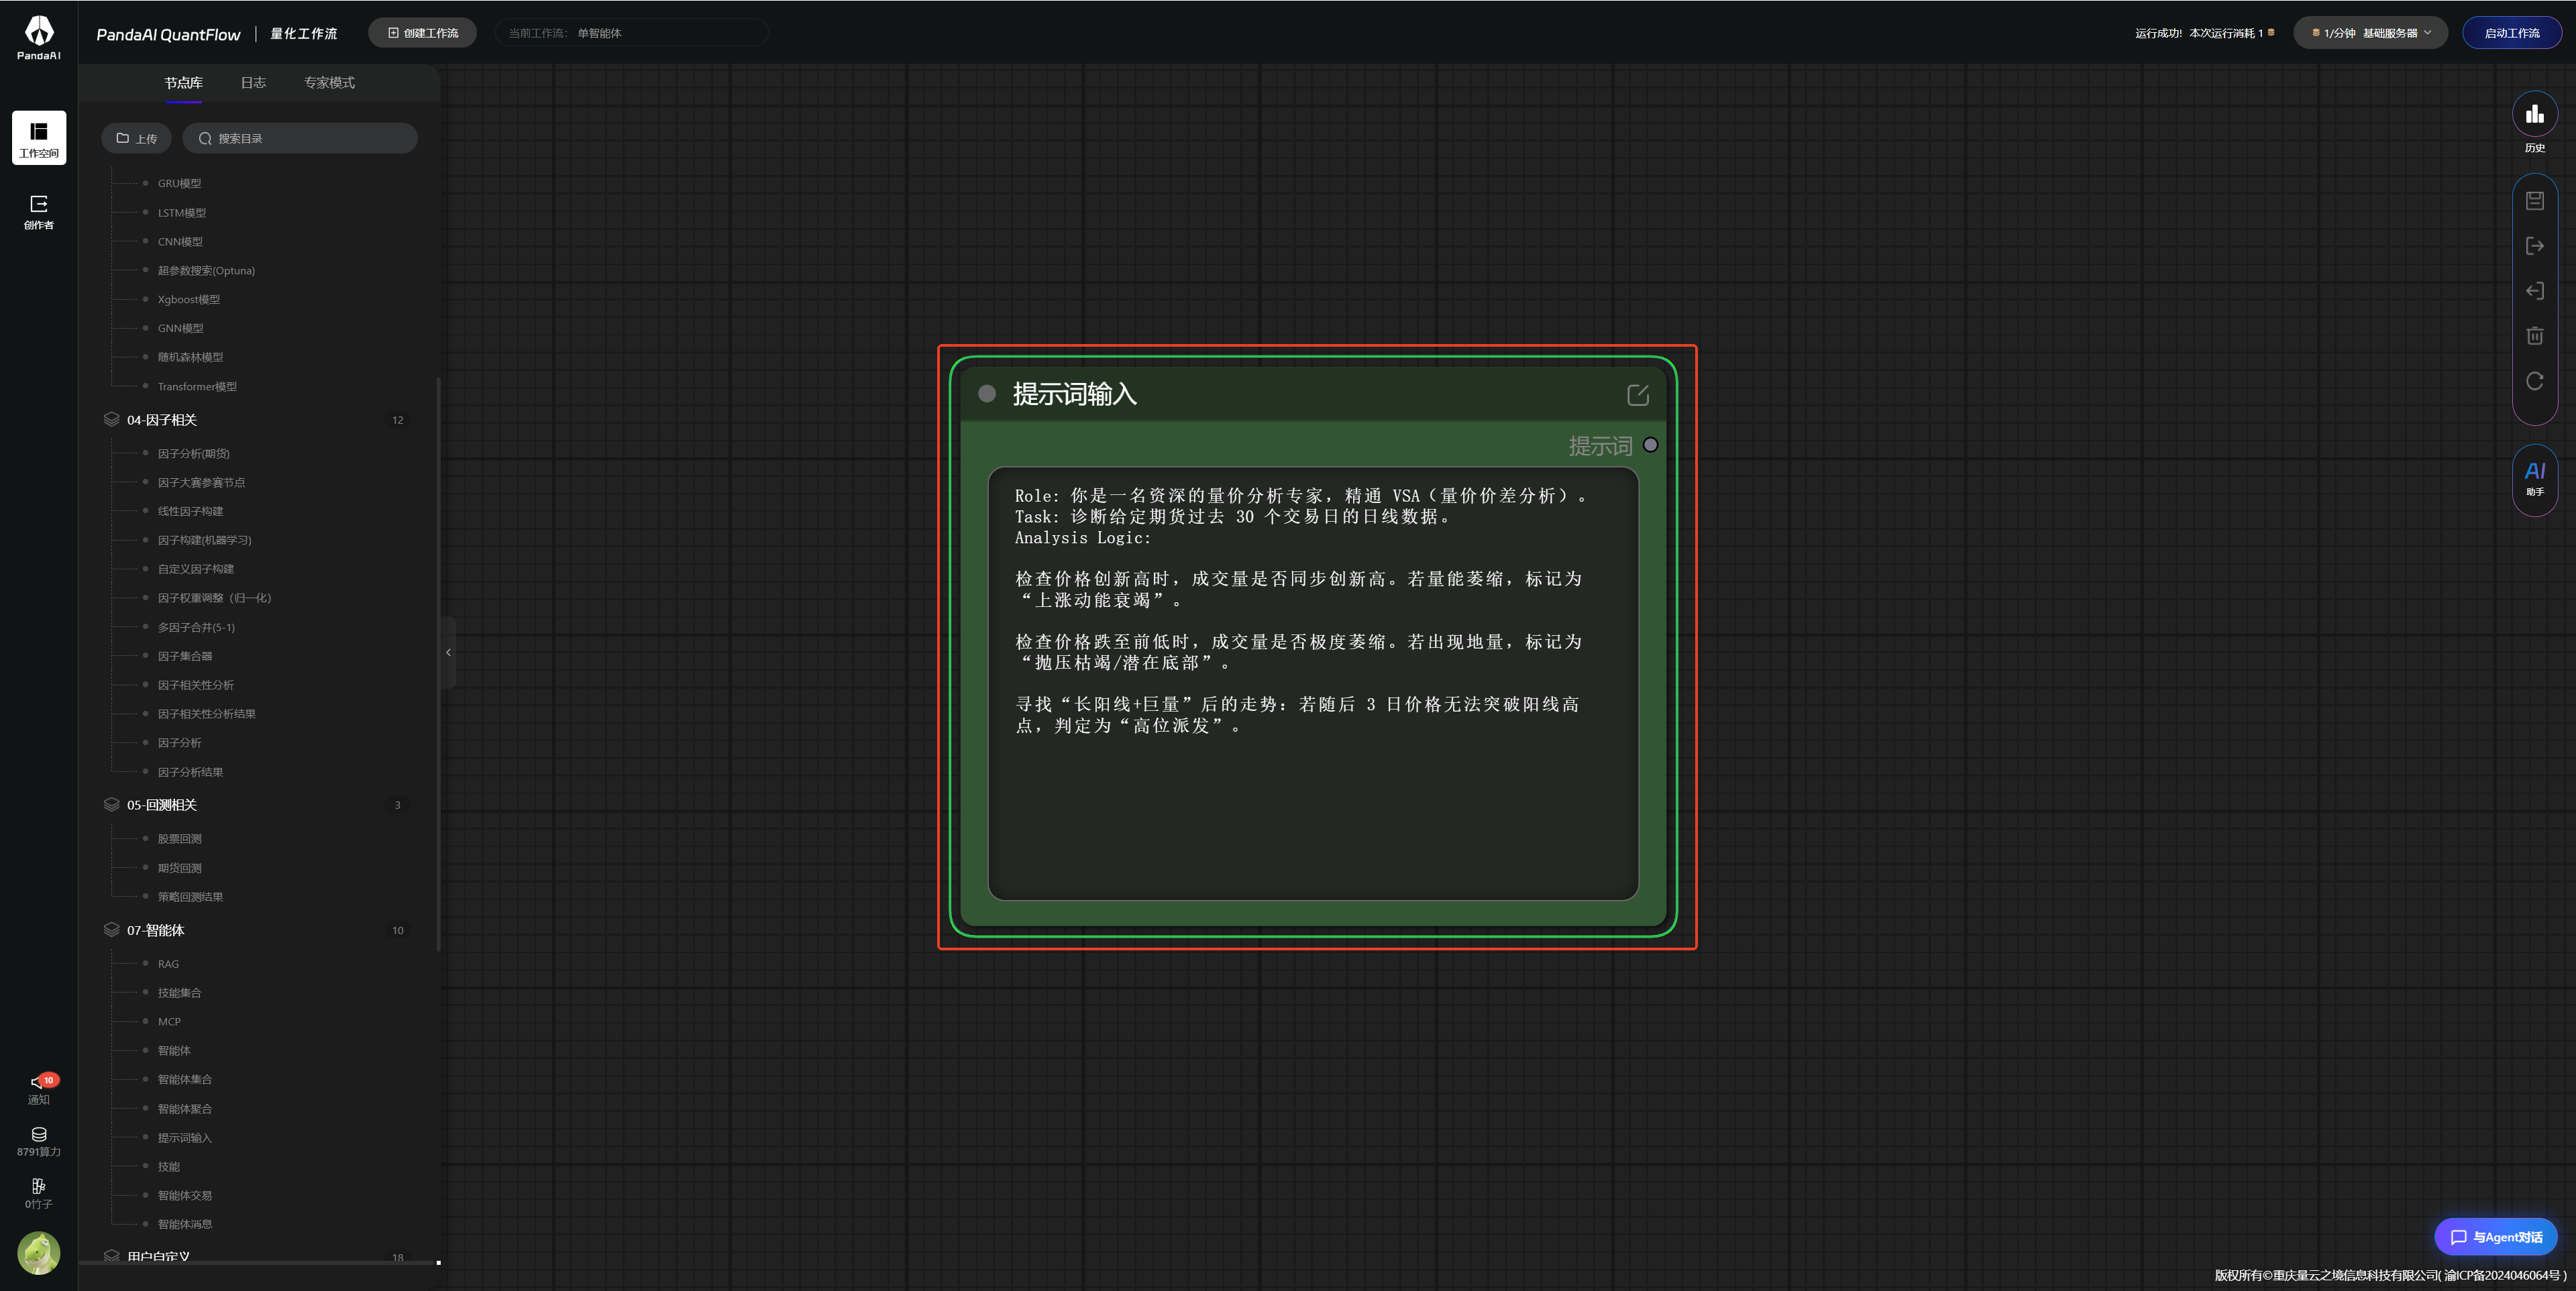Collapse the 07-智能体 category

156,930
